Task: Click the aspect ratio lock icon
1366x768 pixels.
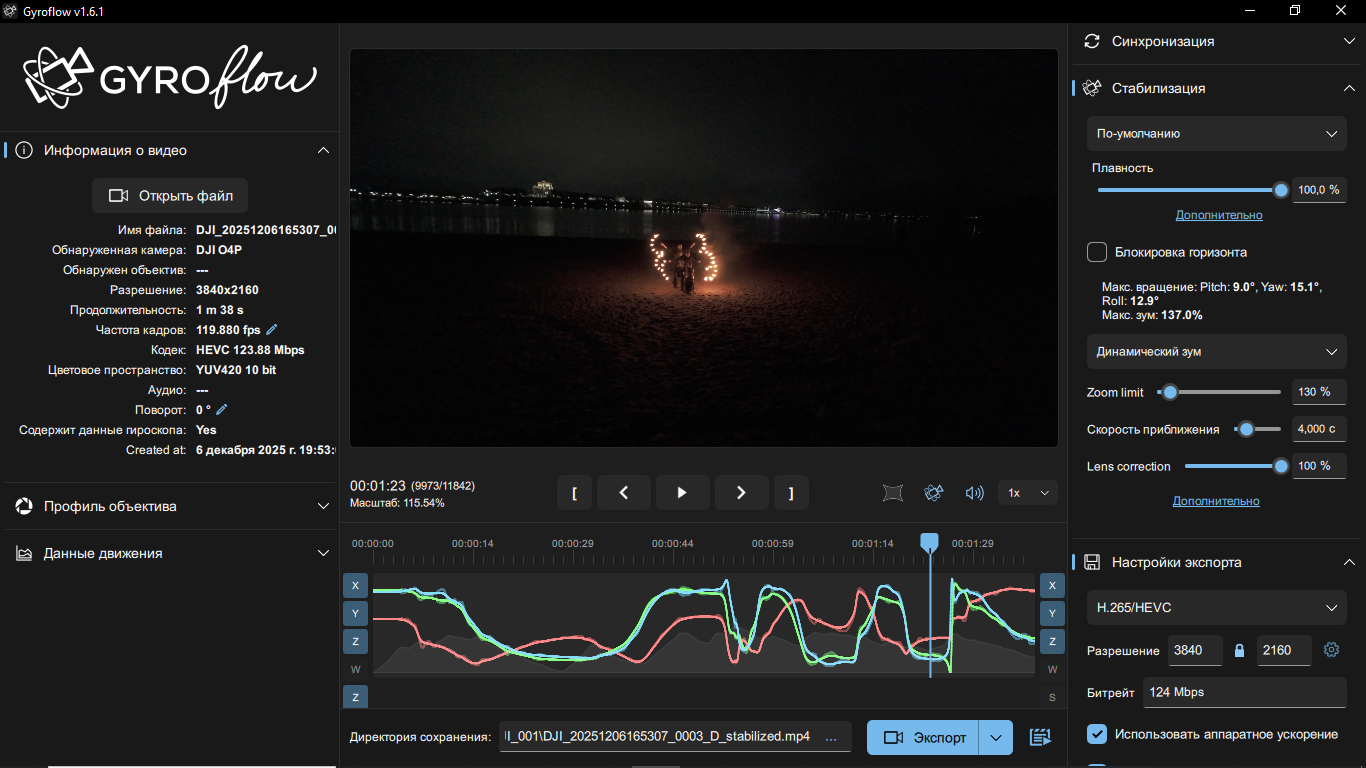Action: (1240, 650)
